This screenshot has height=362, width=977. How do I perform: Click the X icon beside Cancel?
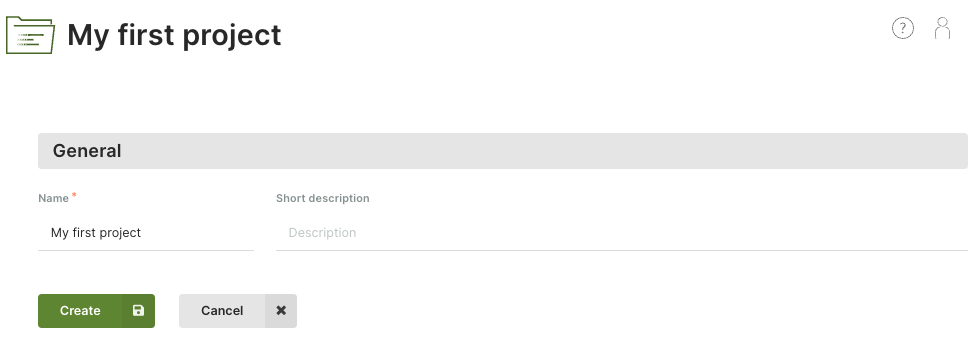click(x=281, y=310)
